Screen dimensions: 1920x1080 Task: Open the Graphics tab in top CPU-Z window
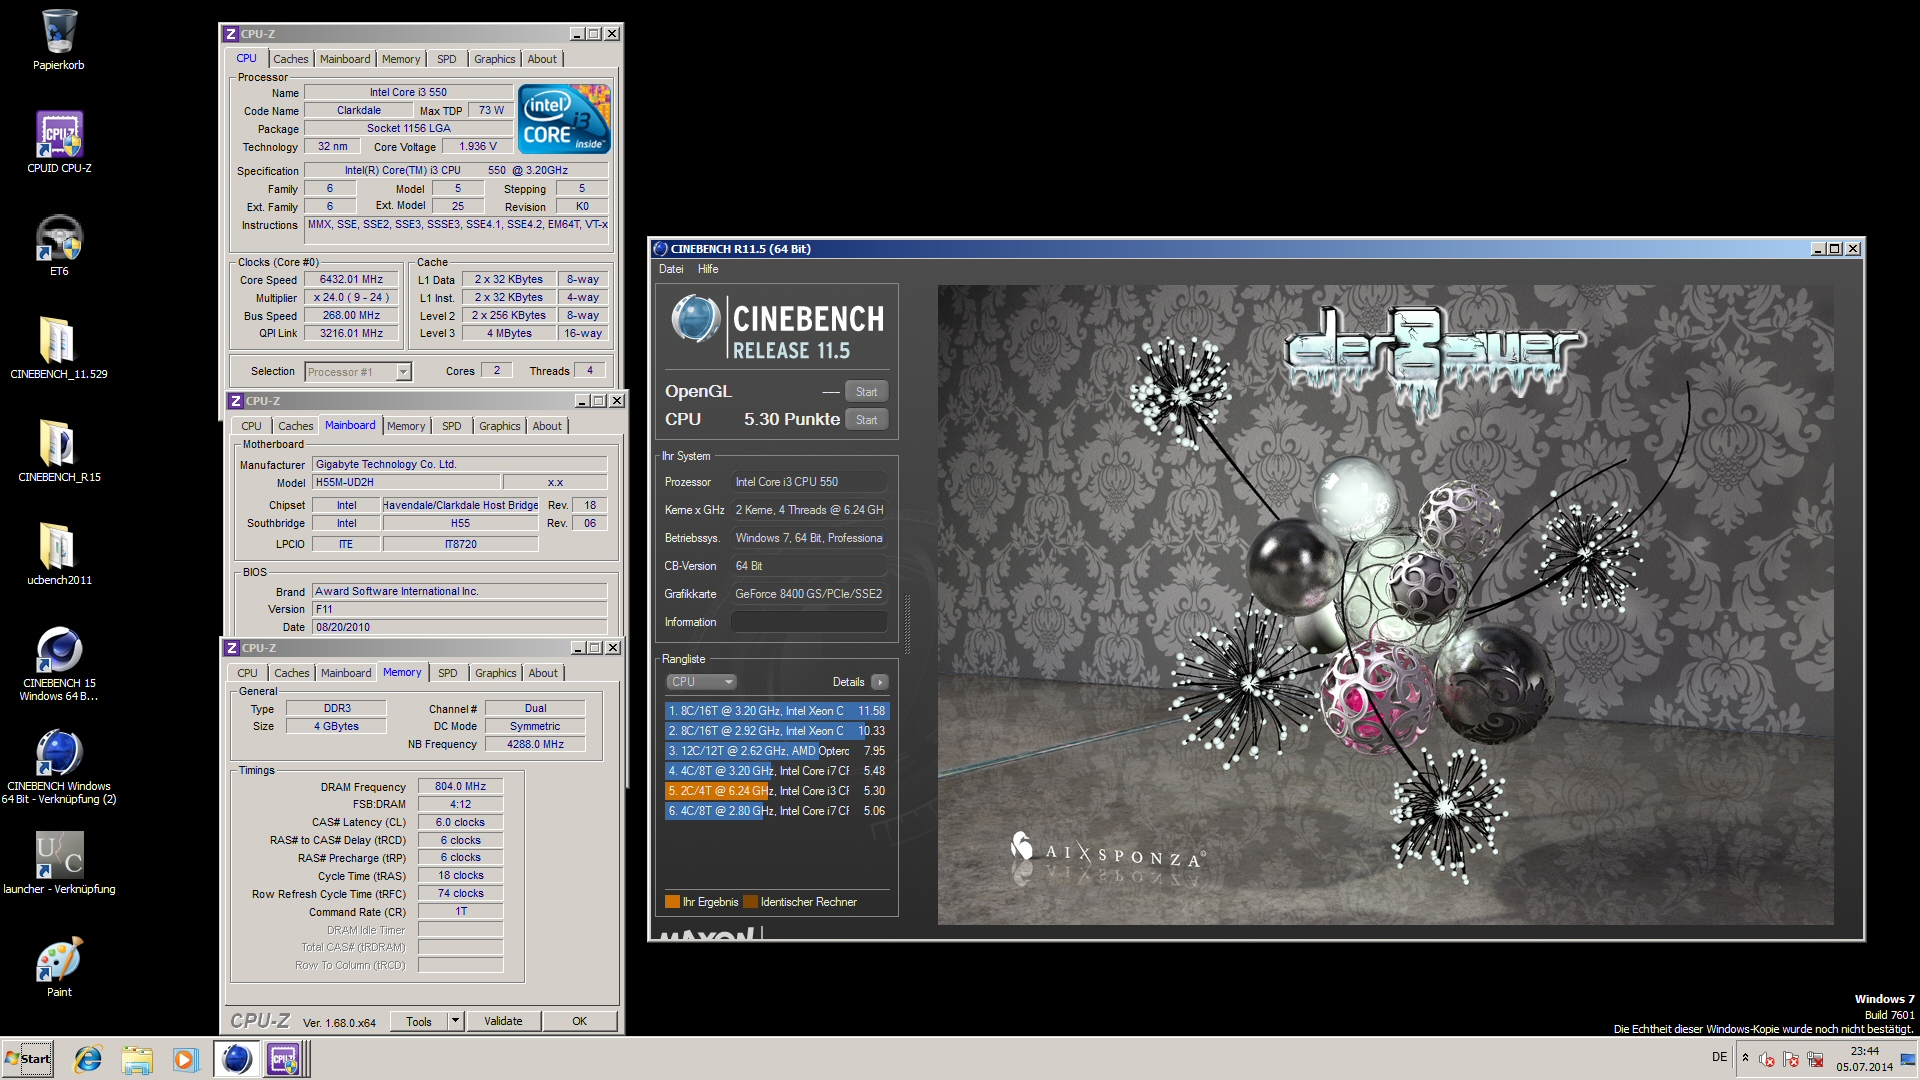click(x=495, y=59)
